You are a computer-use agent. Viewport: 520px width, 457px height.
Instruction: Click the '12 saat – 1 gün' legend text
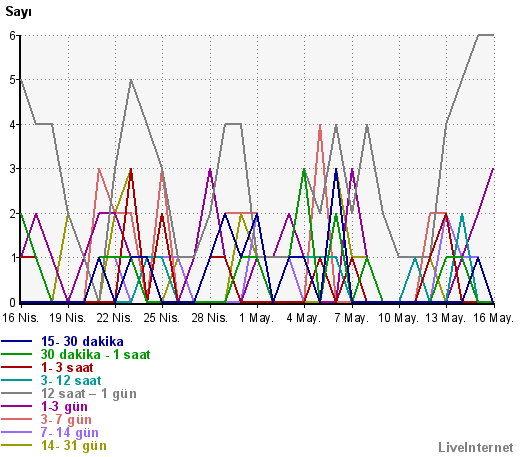[x=89, y=394]
